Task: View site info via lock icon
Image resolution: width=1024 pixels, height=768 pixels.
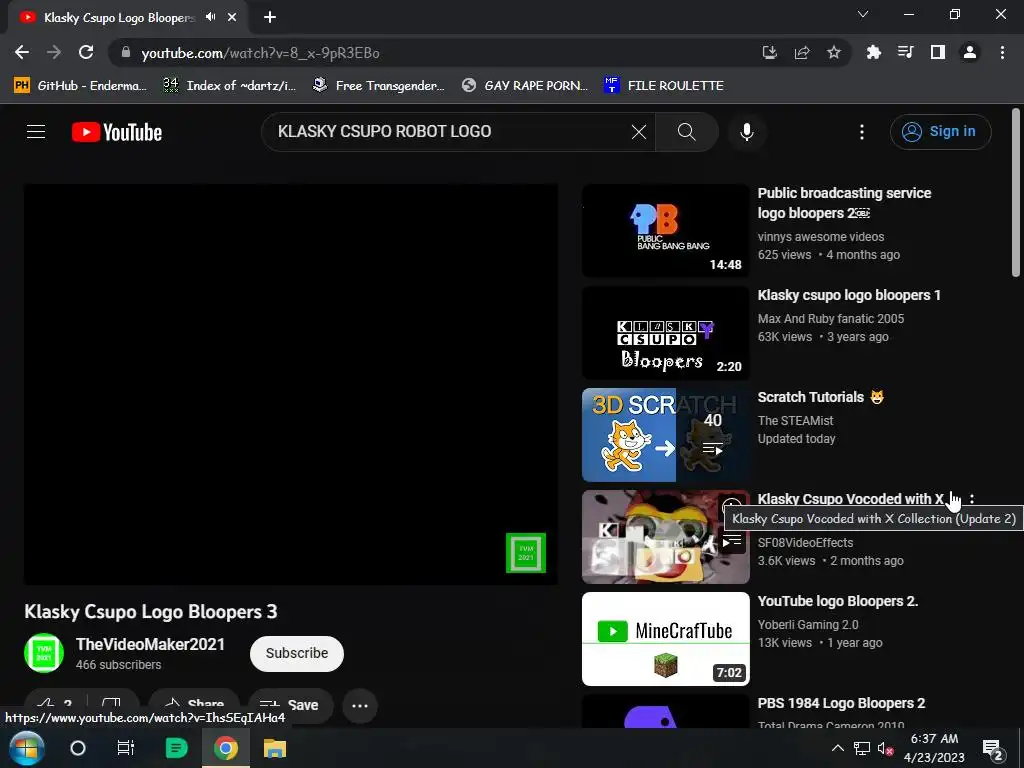Action: click(x=126, y=52)
